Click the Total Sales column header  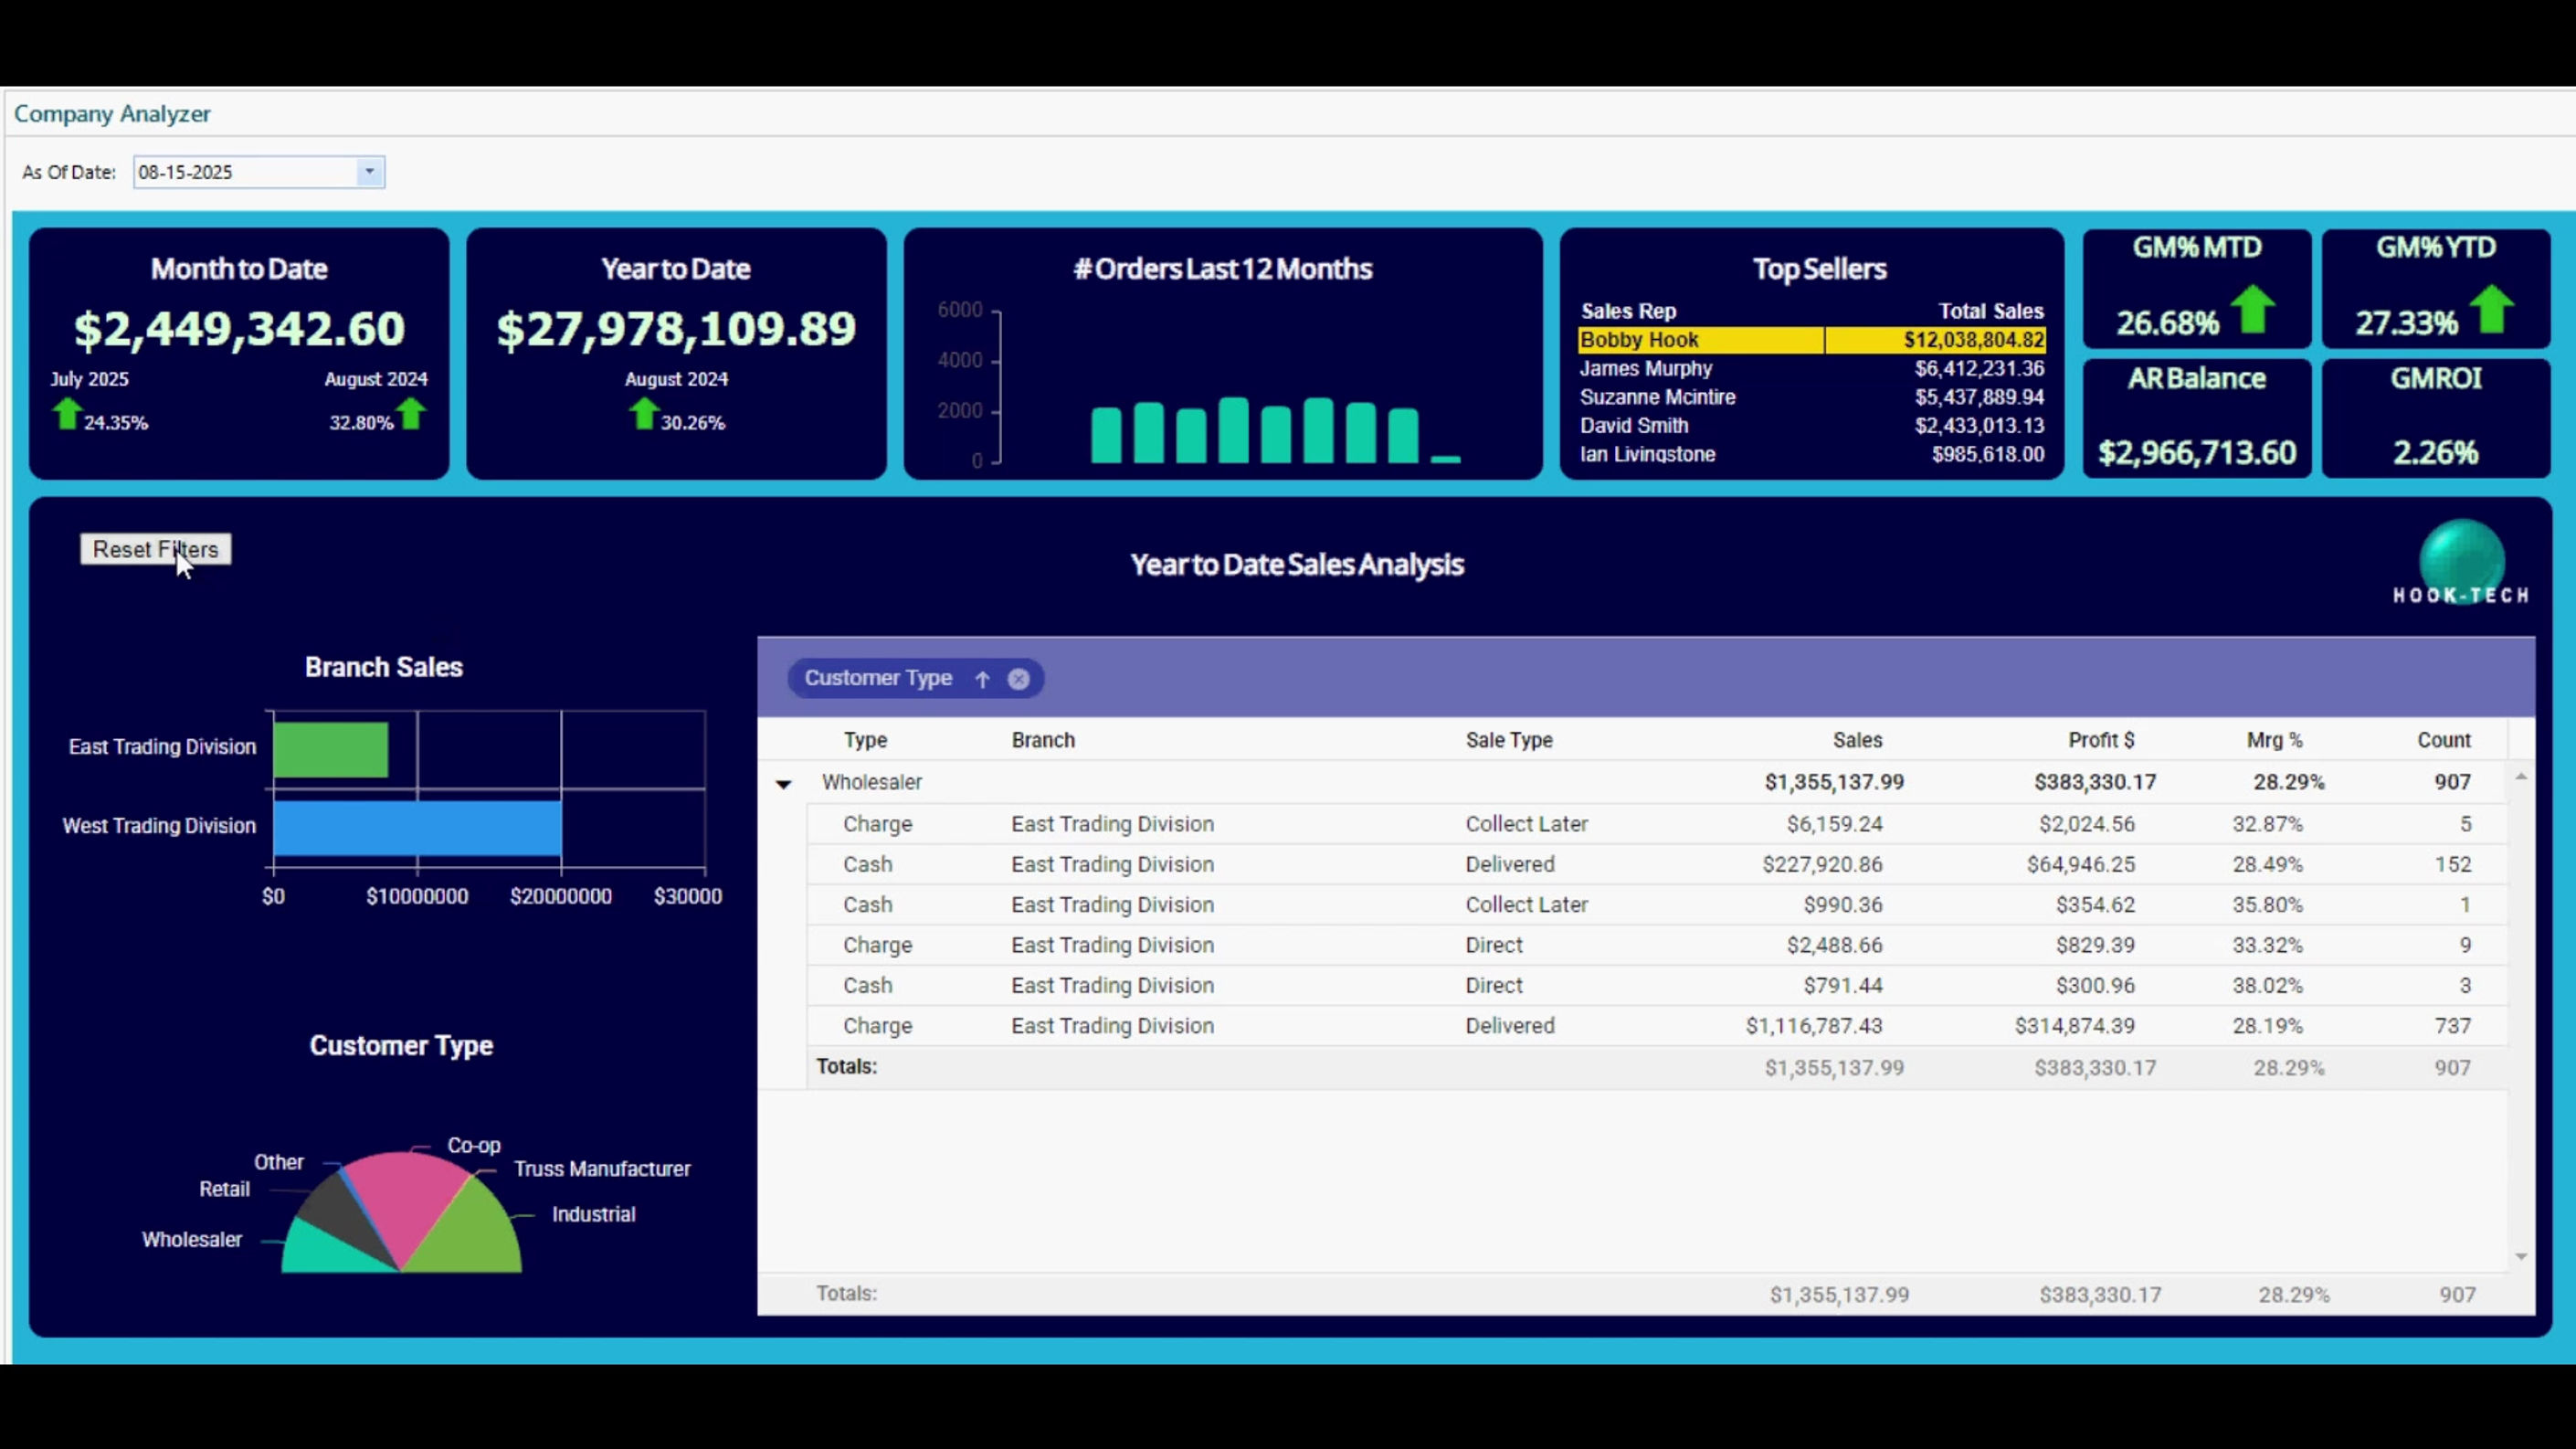point(1990,311)
